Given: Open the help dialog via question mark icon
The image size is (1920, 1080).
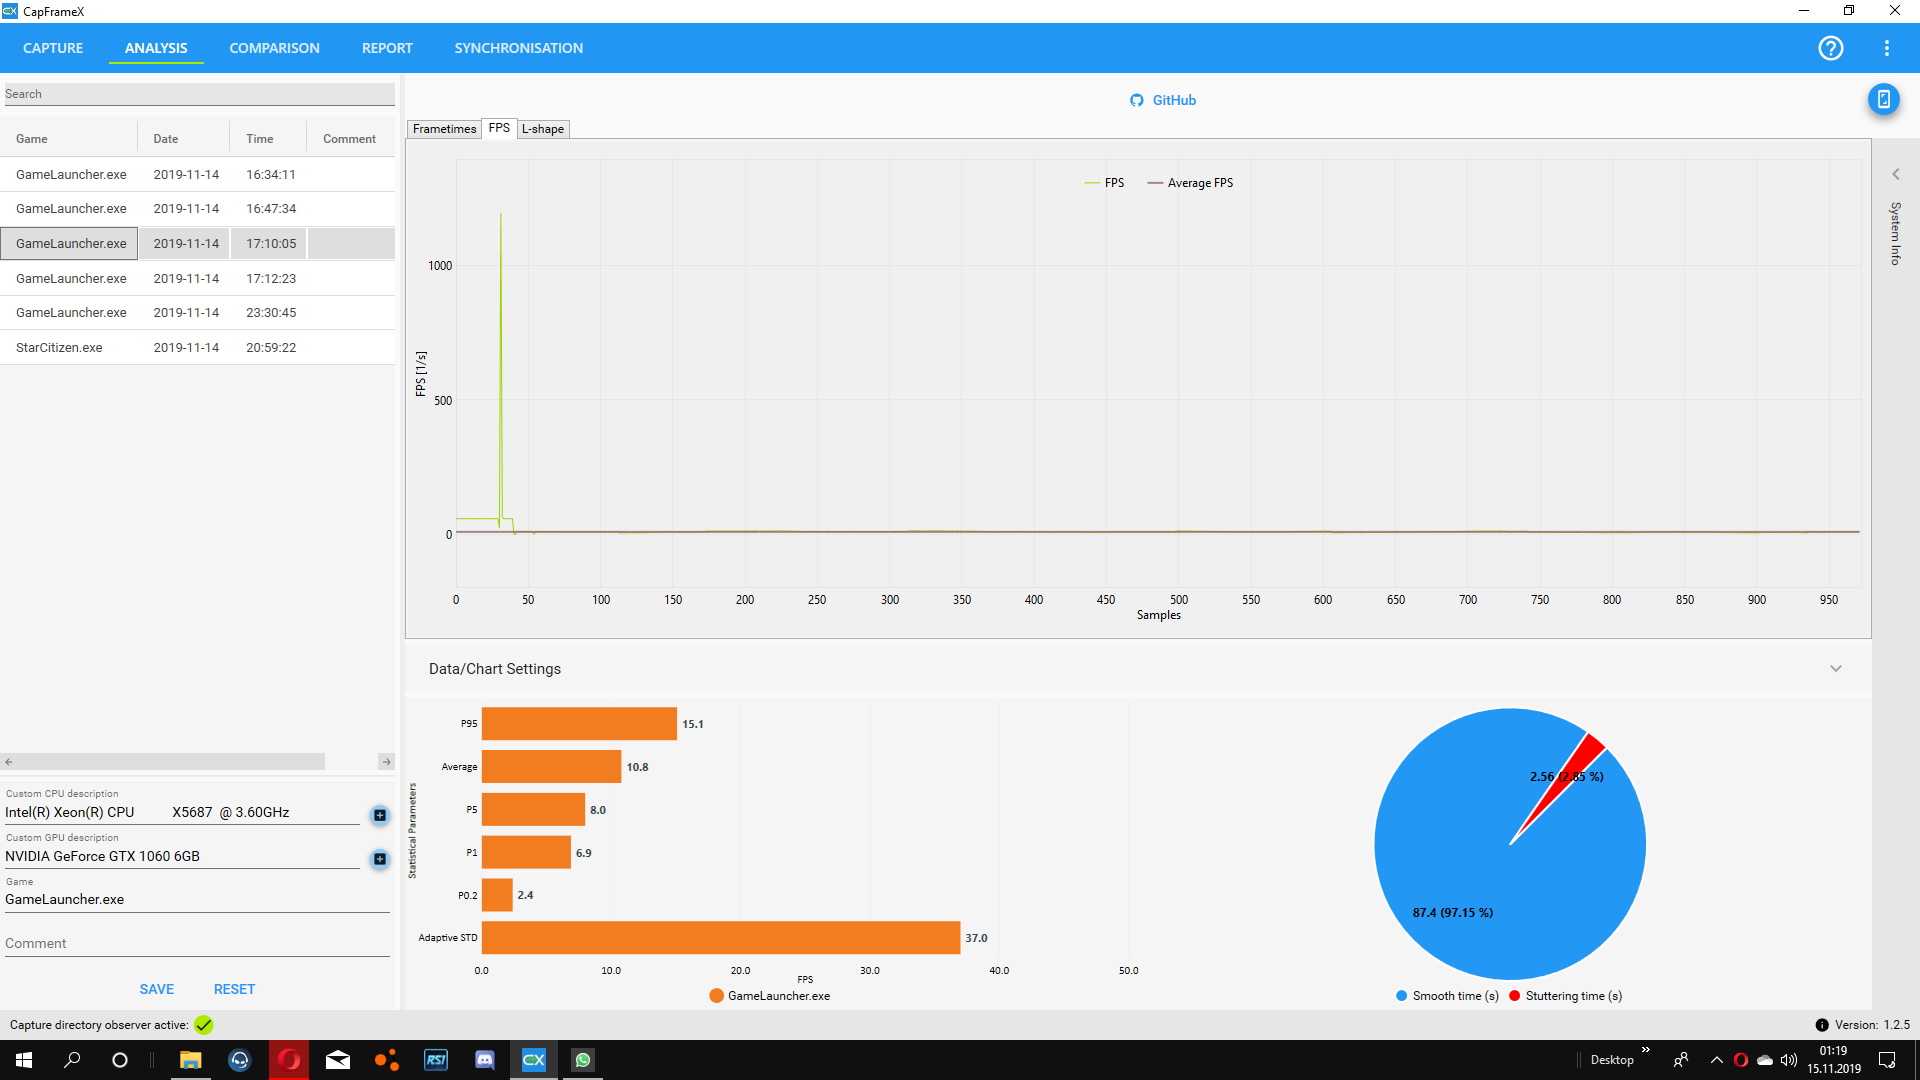Looking at the screenshot, I should [1831, 48].
